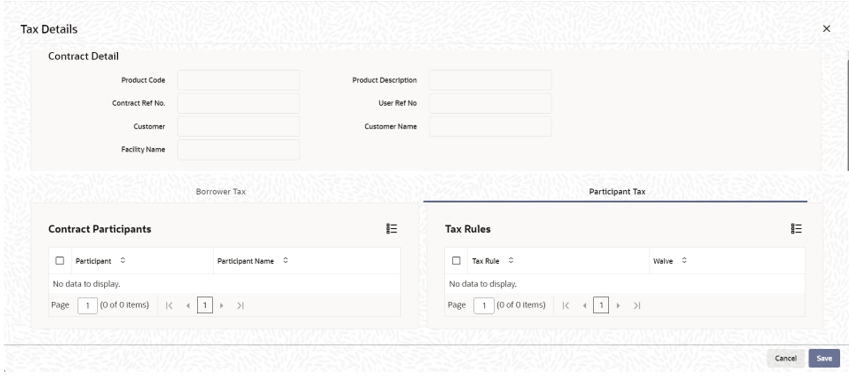The width and height of the screenshot is (849, 376).
Task: Cancel the Tax Details dialog
Action: pyautogui.click(x=786, y=358)
